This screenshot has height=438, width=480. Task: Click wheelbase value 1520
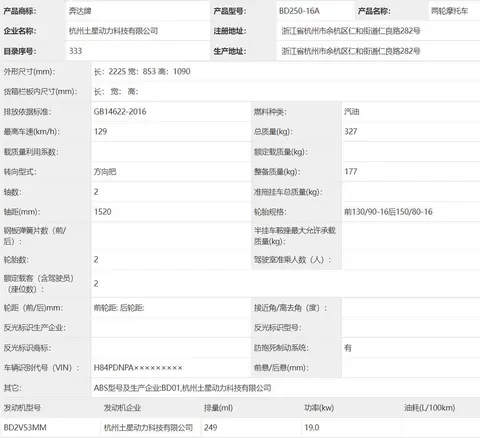[103, 212]
